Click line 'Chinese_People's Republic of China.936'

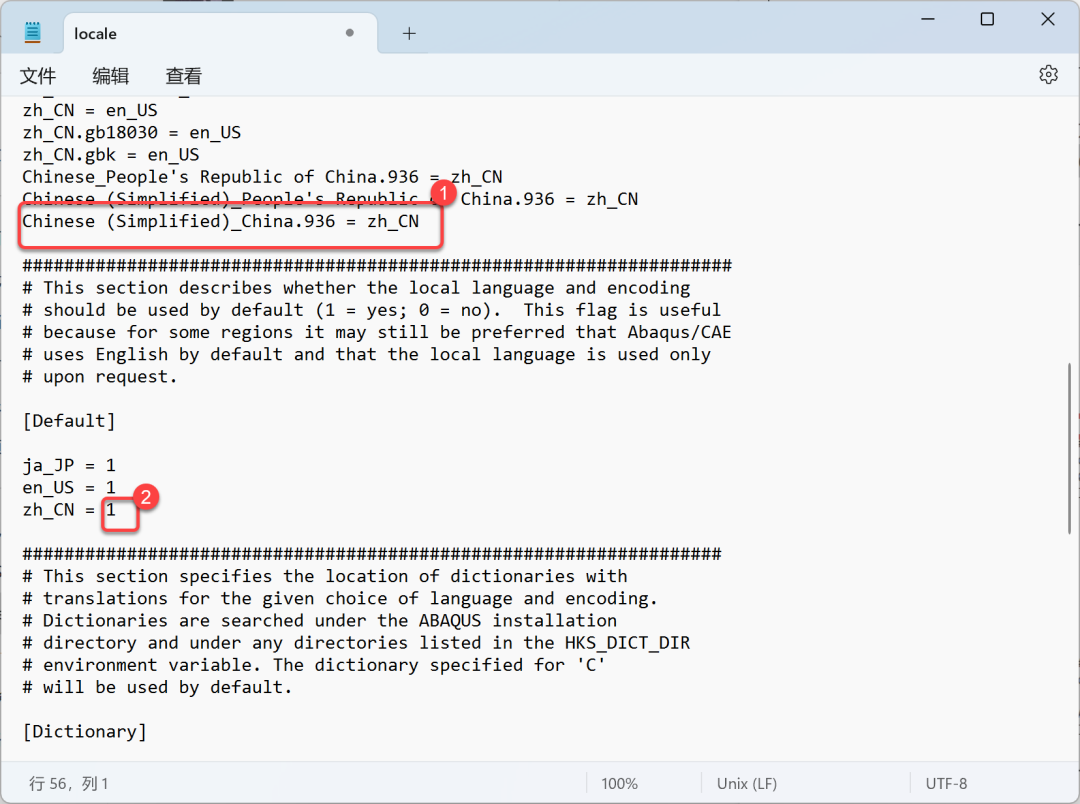262,177
